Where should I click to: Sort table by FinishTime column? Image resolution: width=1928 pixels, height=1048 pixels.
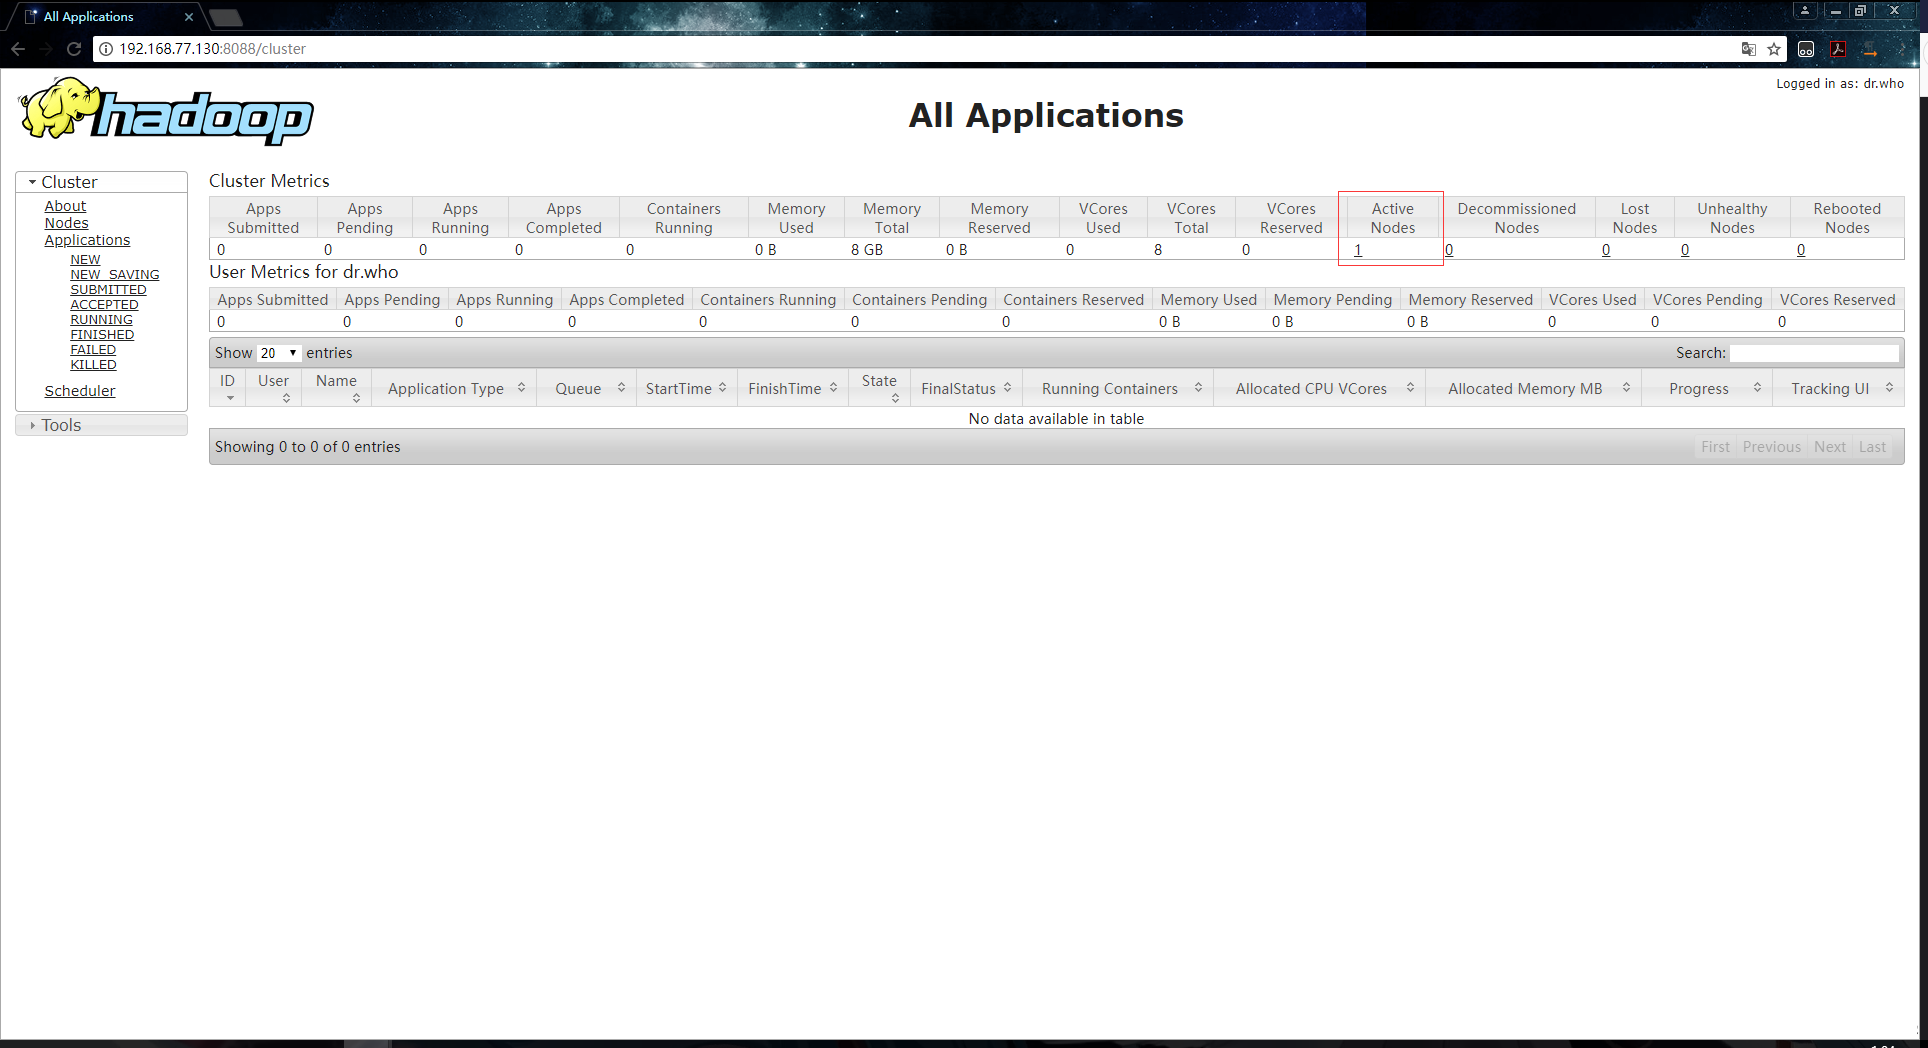pyautogui.click(x=793, y=388)
